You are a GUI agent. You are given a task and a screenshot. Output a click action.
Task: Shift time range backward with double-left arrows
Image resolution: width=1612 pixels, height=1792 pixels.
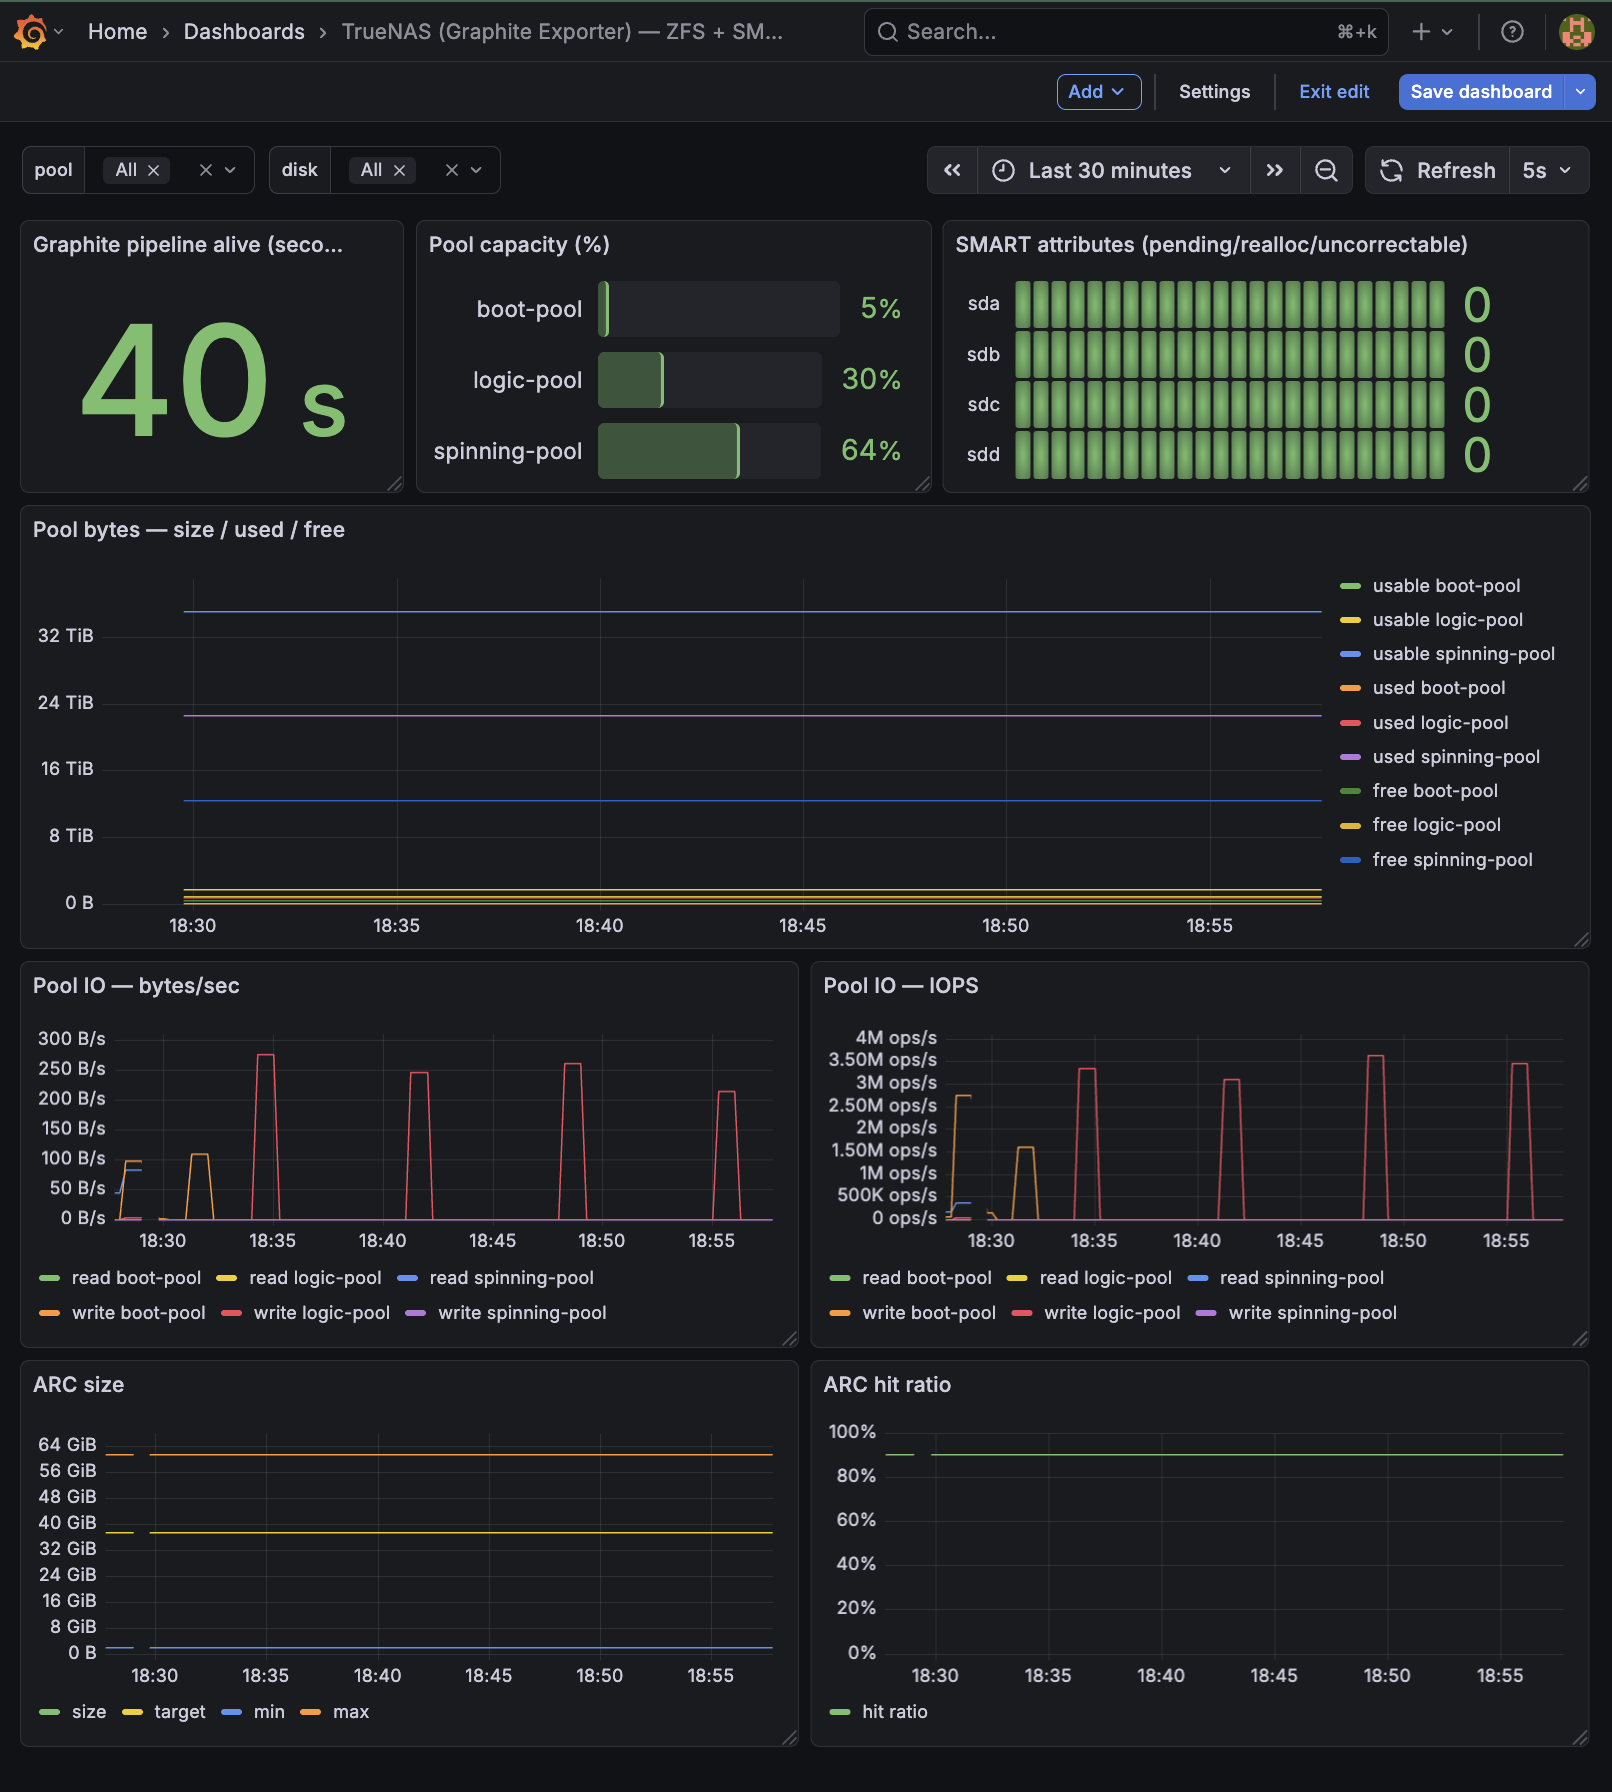click(952, 171)
